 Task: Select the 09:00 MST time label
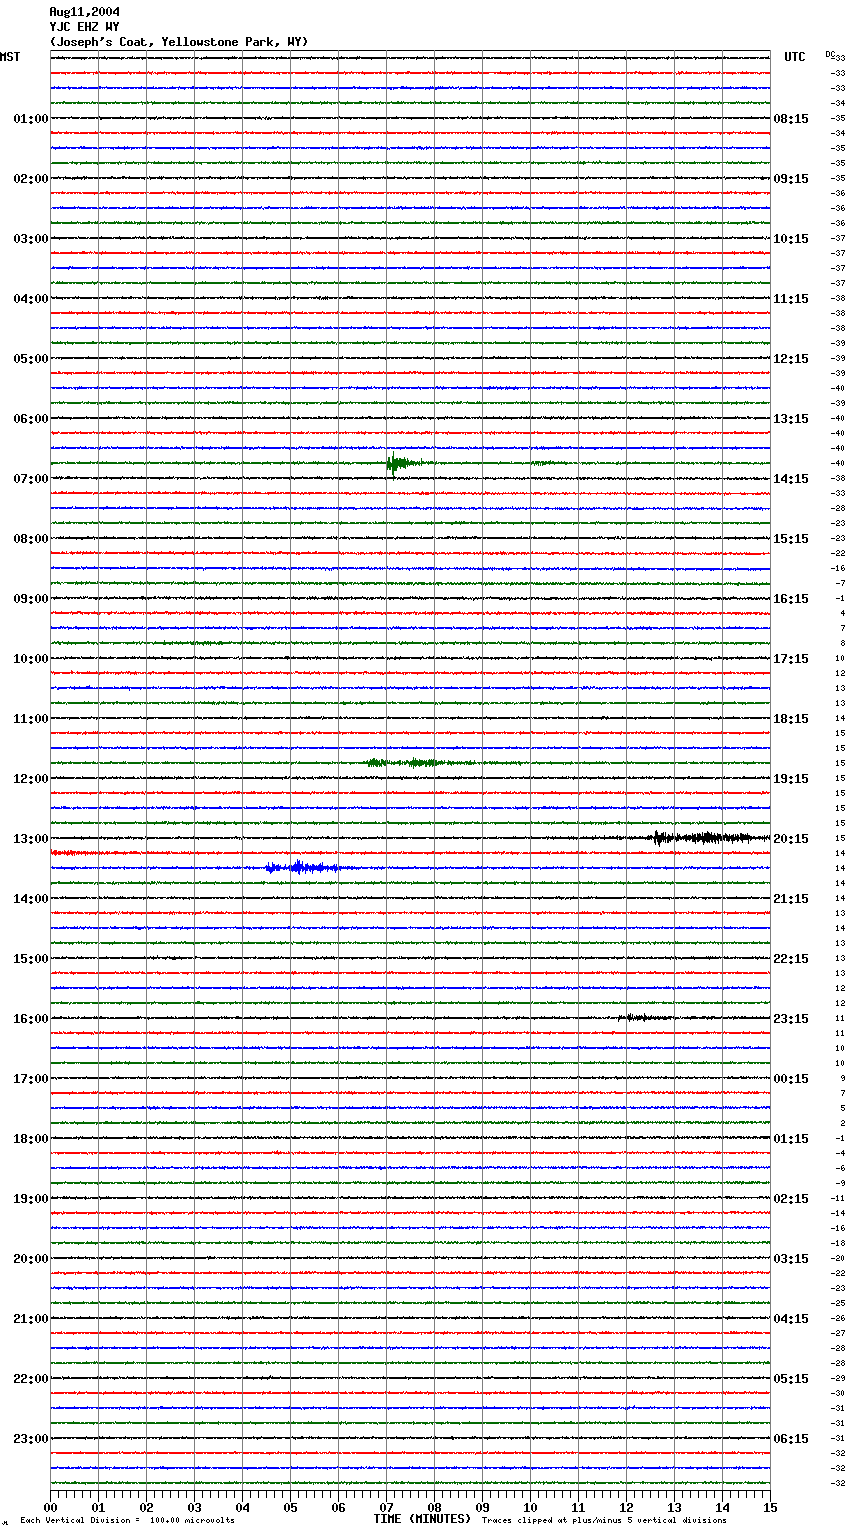(31, 599)
